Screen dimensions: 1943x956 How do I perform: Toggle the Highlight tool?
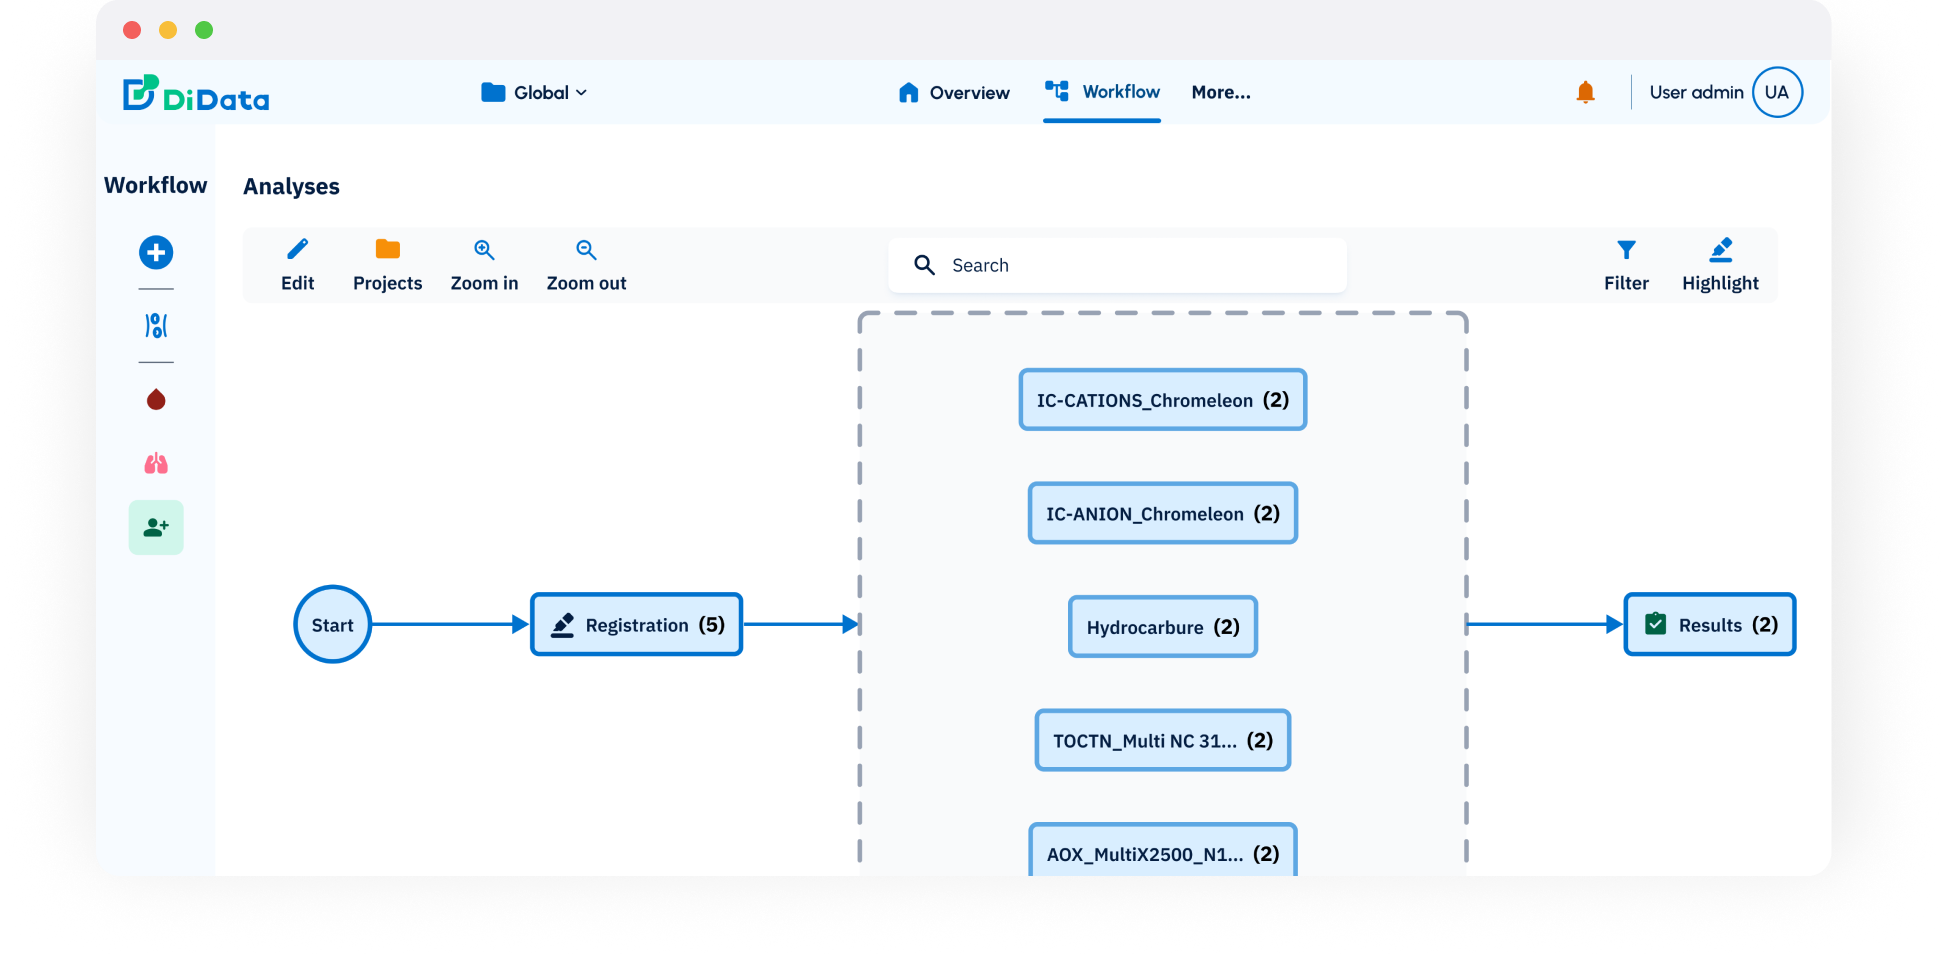pyautogui.click(x=1719, y=265)
